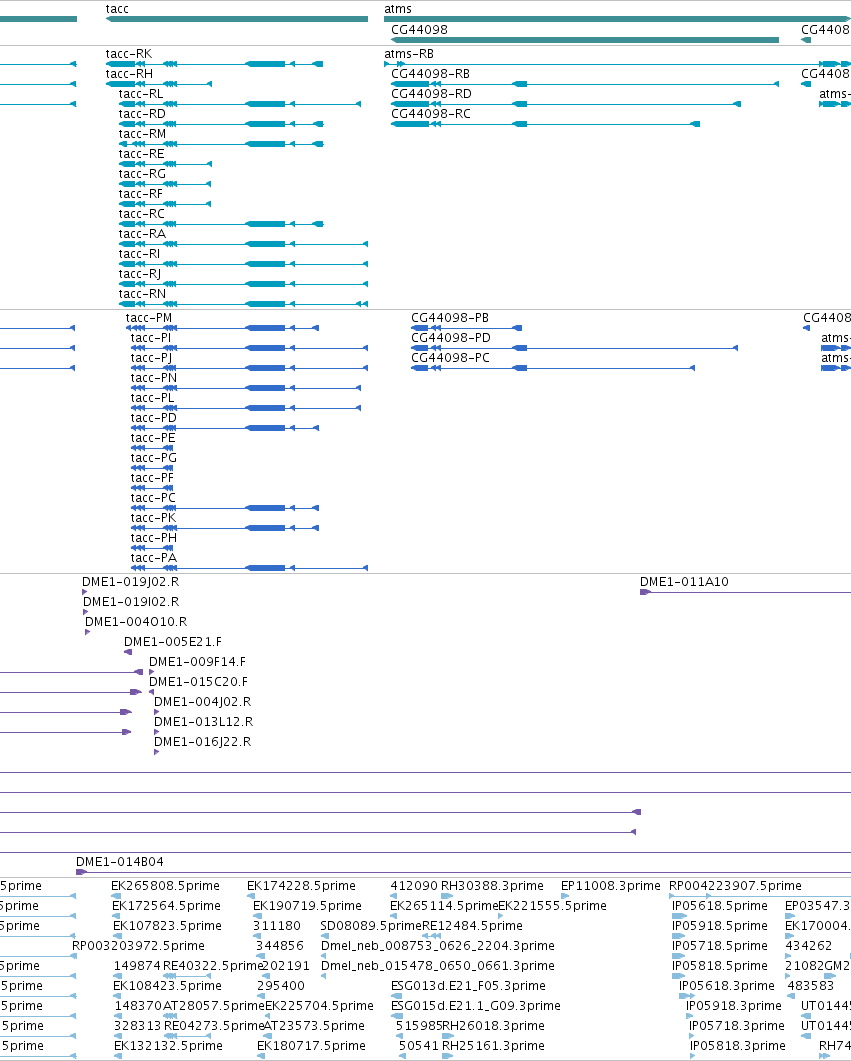Select protein tacc-PN
851x1061 pixels.
coord(154,378)
